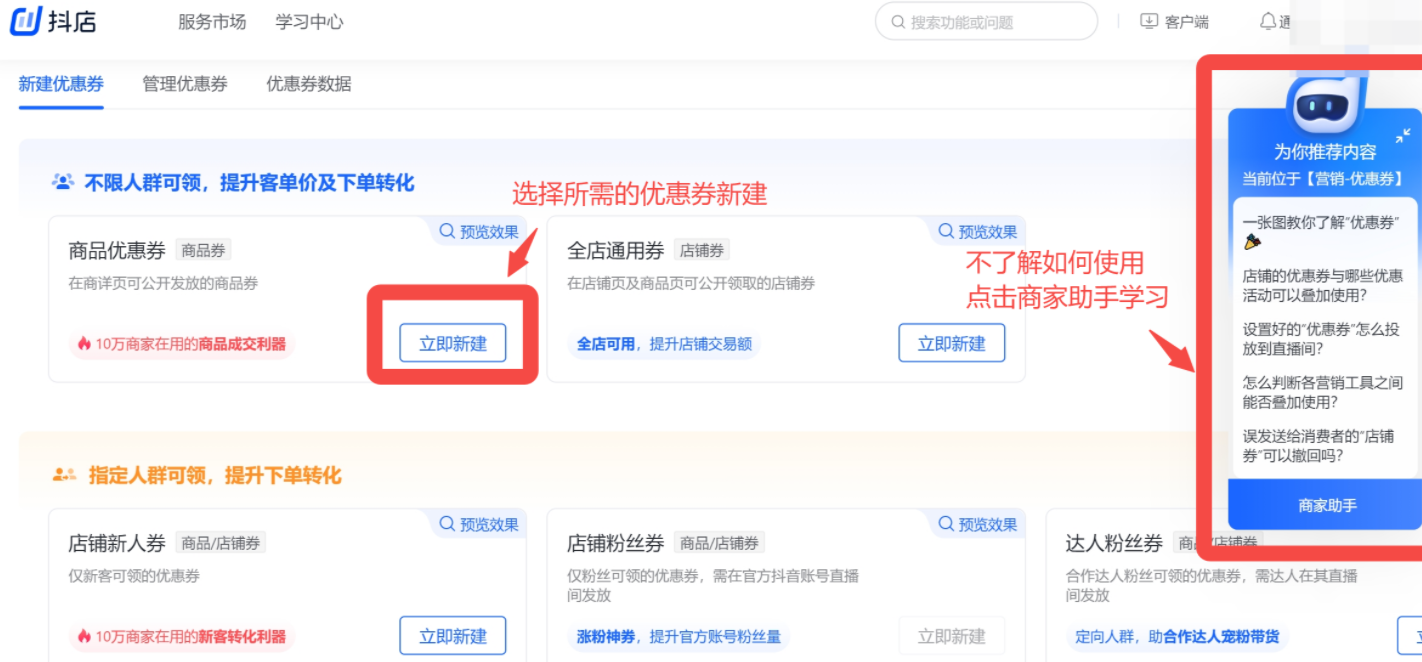Click the 商品券 tag label

pyautogui.click(x=203, y=250)
